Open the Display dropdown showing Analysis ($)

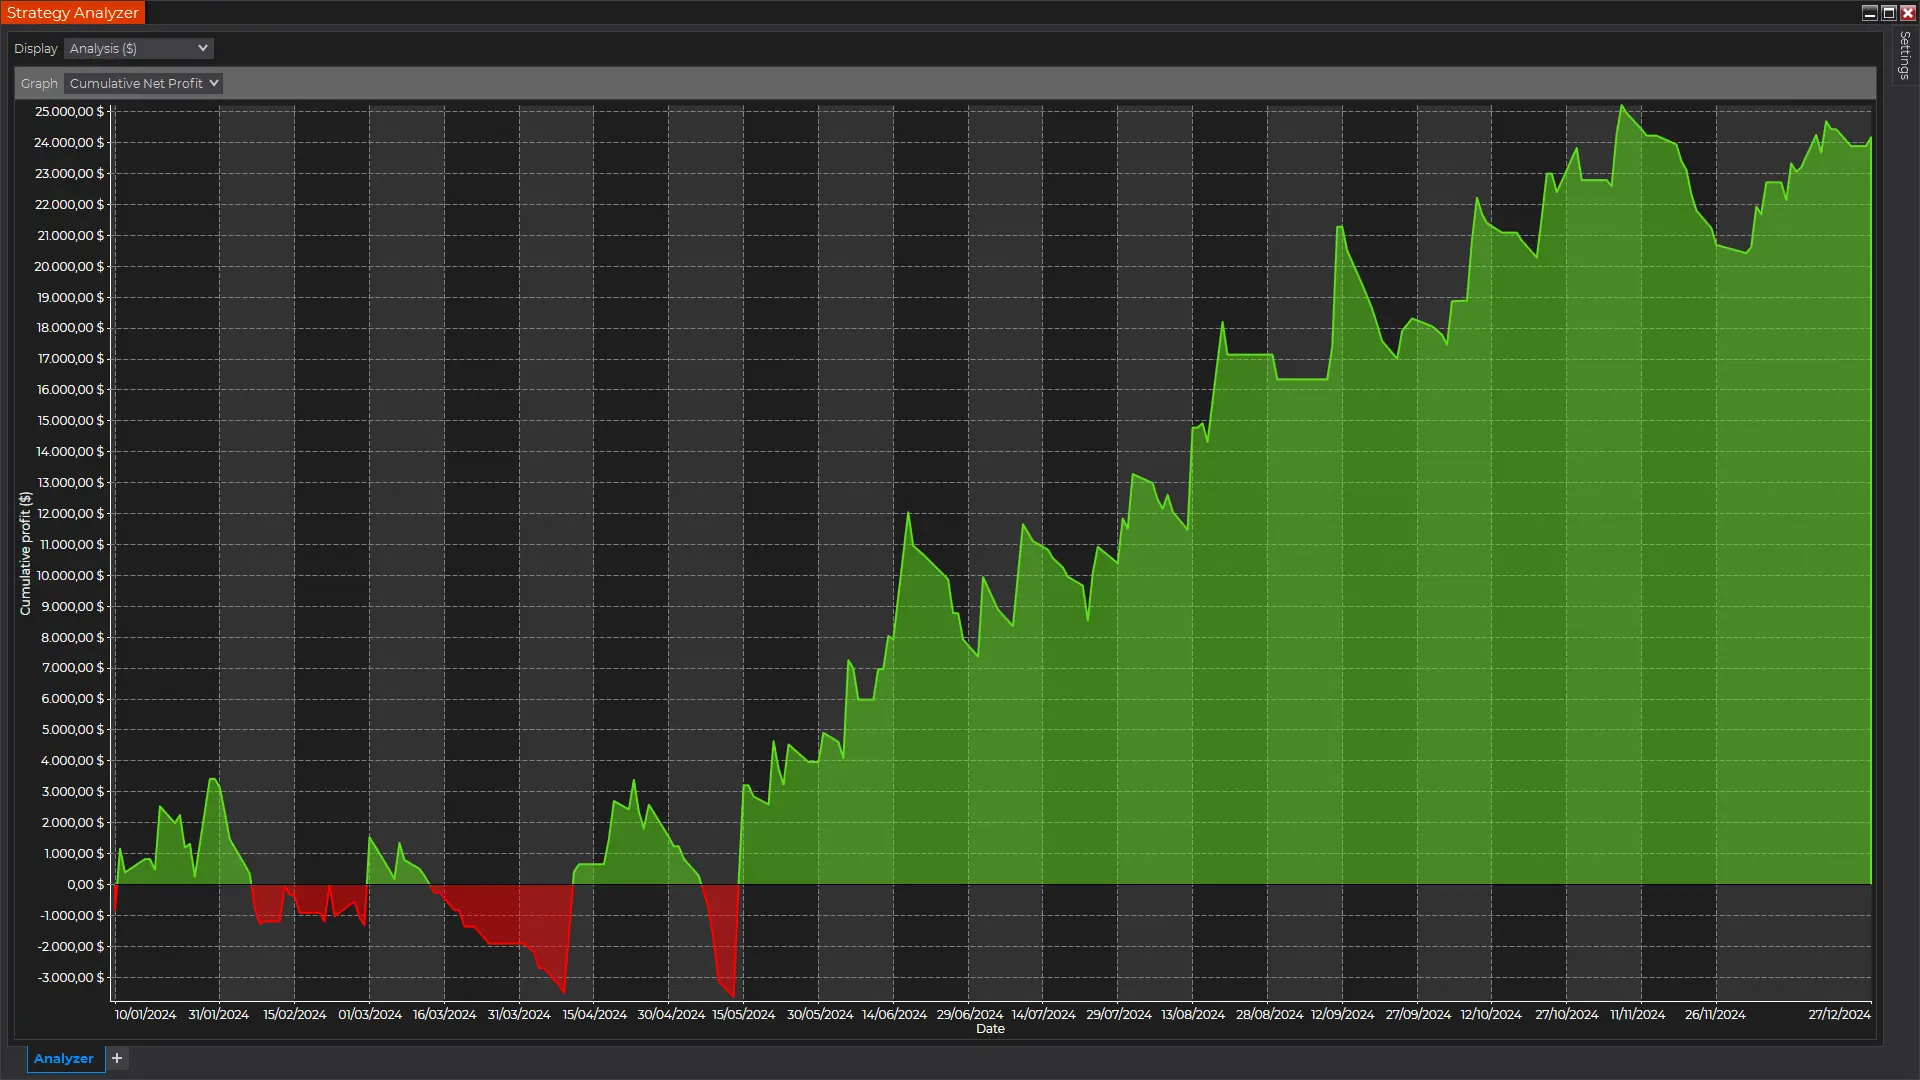(138, 48)
